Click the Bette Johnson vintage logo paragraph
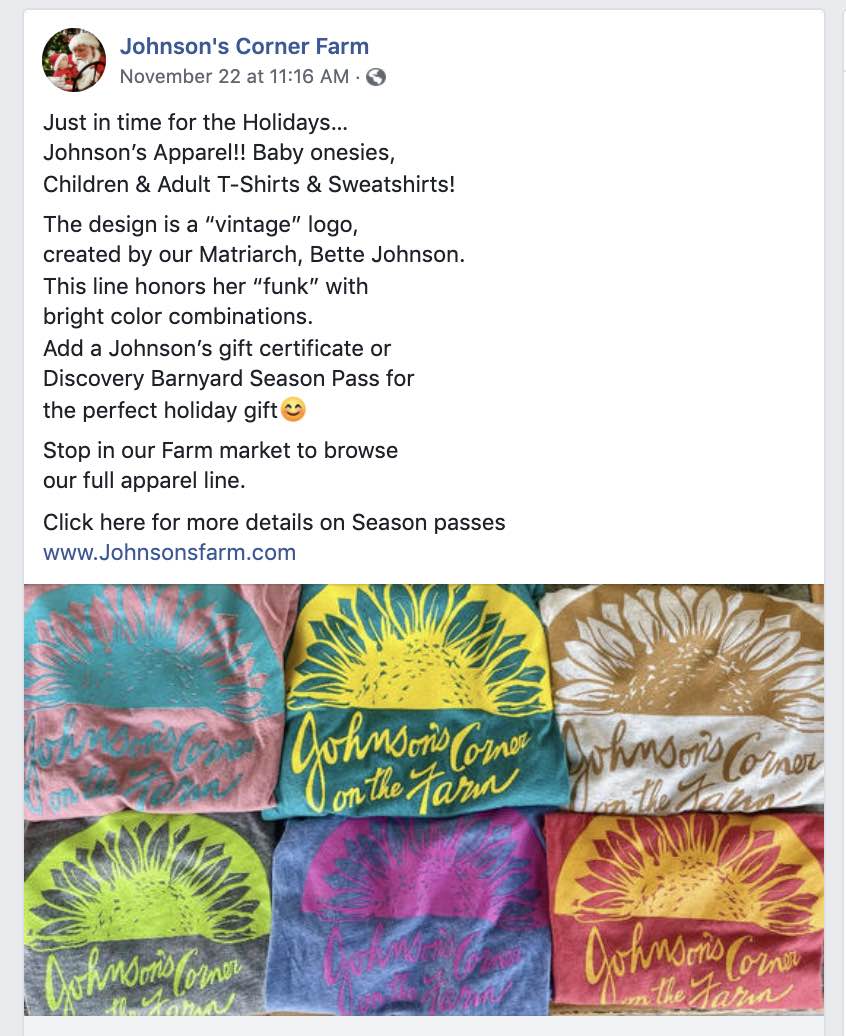The image size is (846, 1036). pos(254,270)
